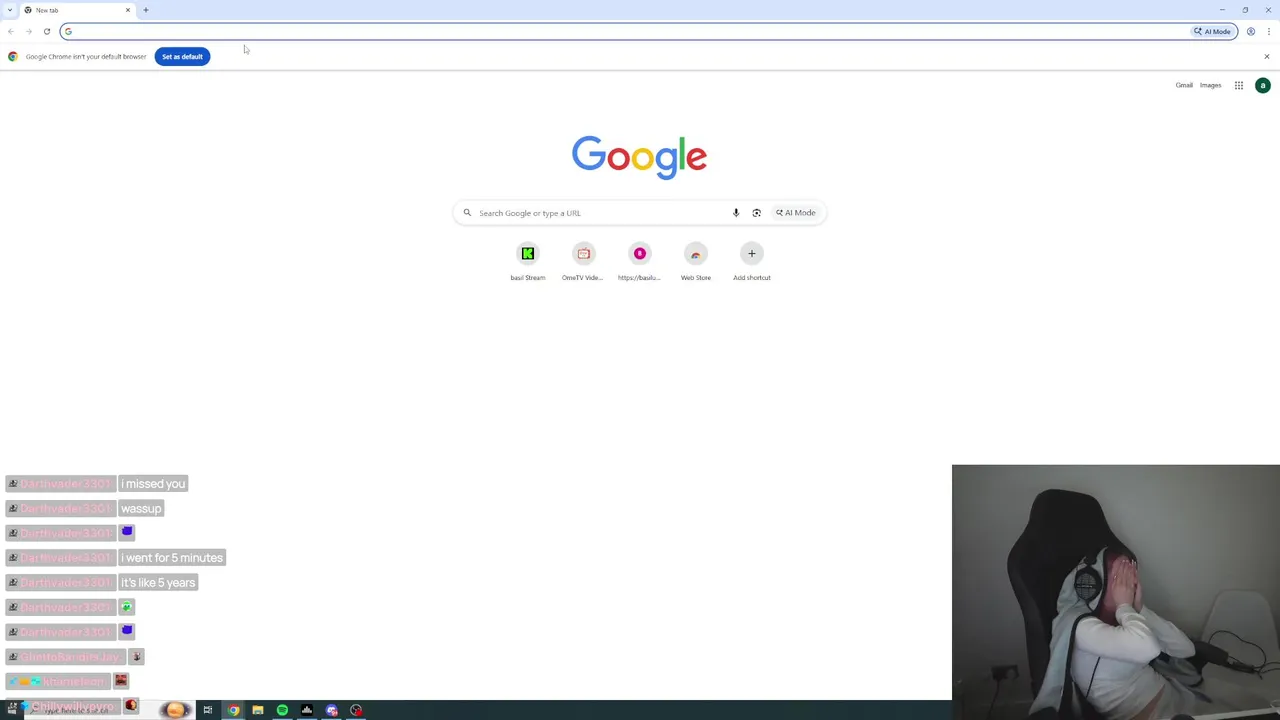Open the Web Store shortcut

pyautogui.click(x=696, y=262)
